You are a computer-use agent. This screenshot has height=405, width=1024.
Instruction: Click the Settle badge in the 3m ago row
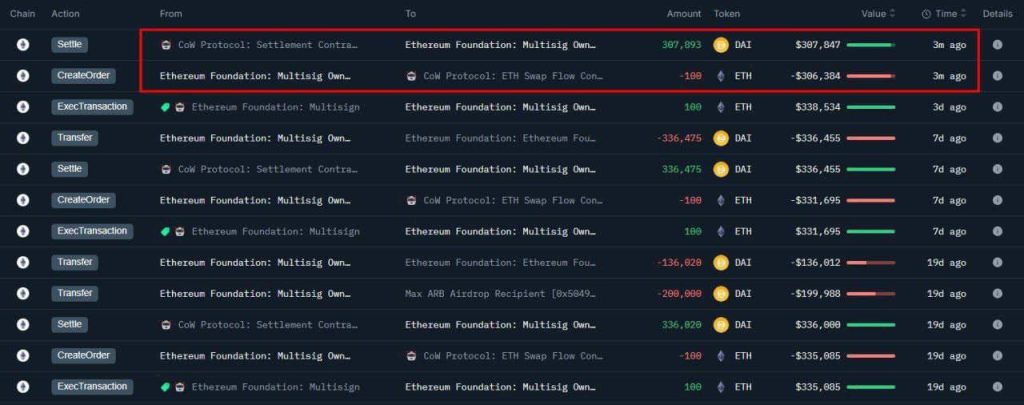(x=70, y=45)
